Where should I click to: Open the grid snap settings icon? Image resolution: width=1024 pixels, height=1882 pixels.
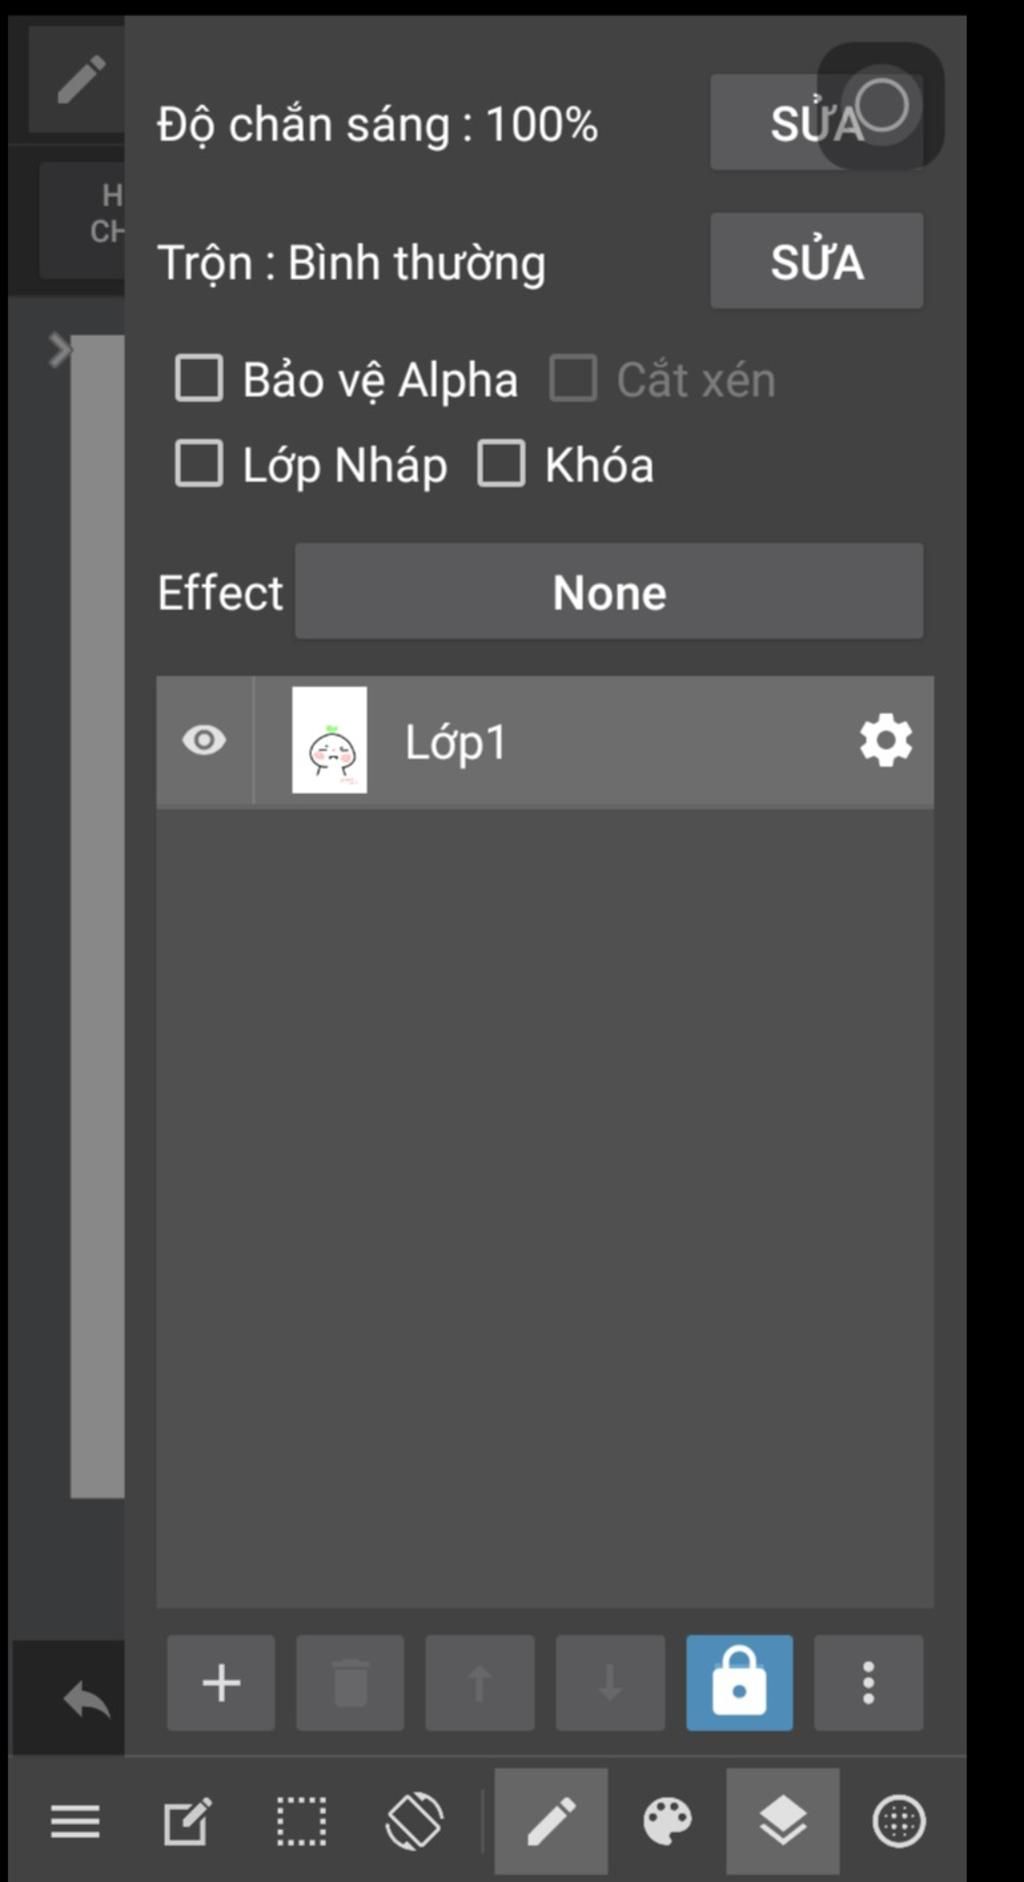pos(899,1821)
